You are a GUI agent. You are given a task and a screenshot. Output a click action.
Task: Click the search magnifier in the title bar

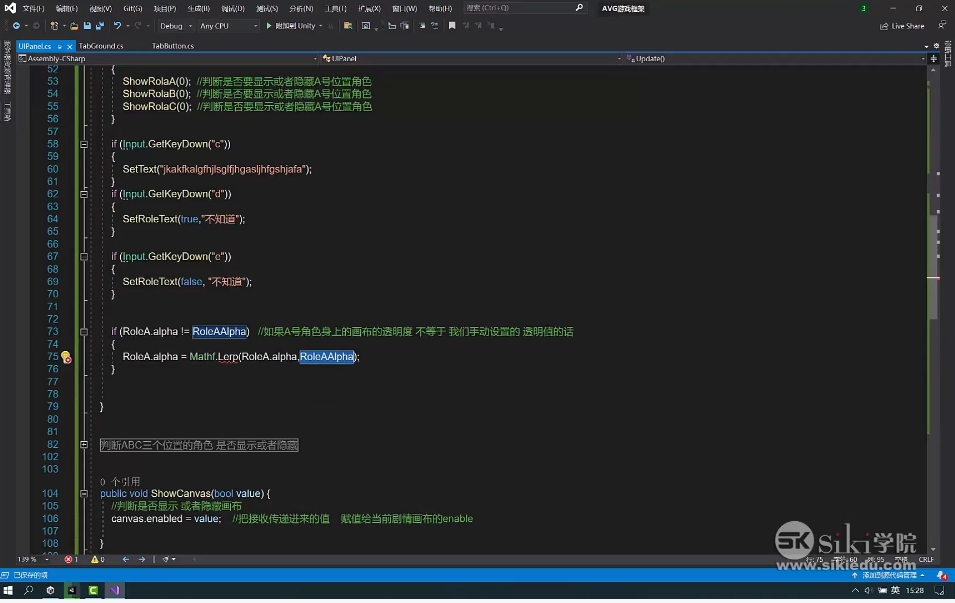point(579,8)
